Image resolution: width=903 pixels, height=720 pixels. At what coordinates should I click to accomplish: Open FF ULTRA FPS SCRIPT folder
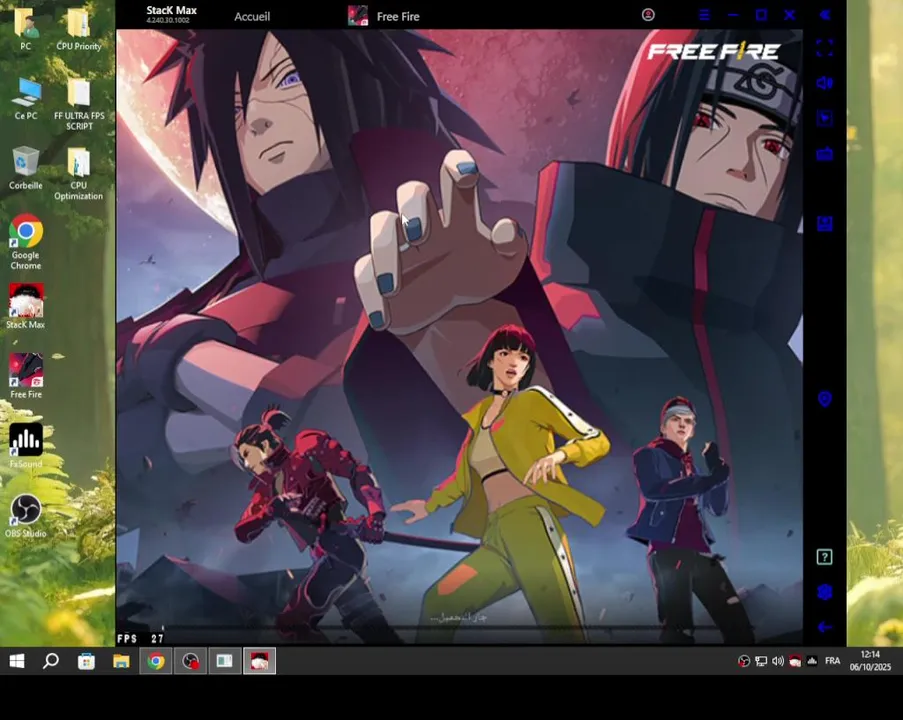click(79, 104)
